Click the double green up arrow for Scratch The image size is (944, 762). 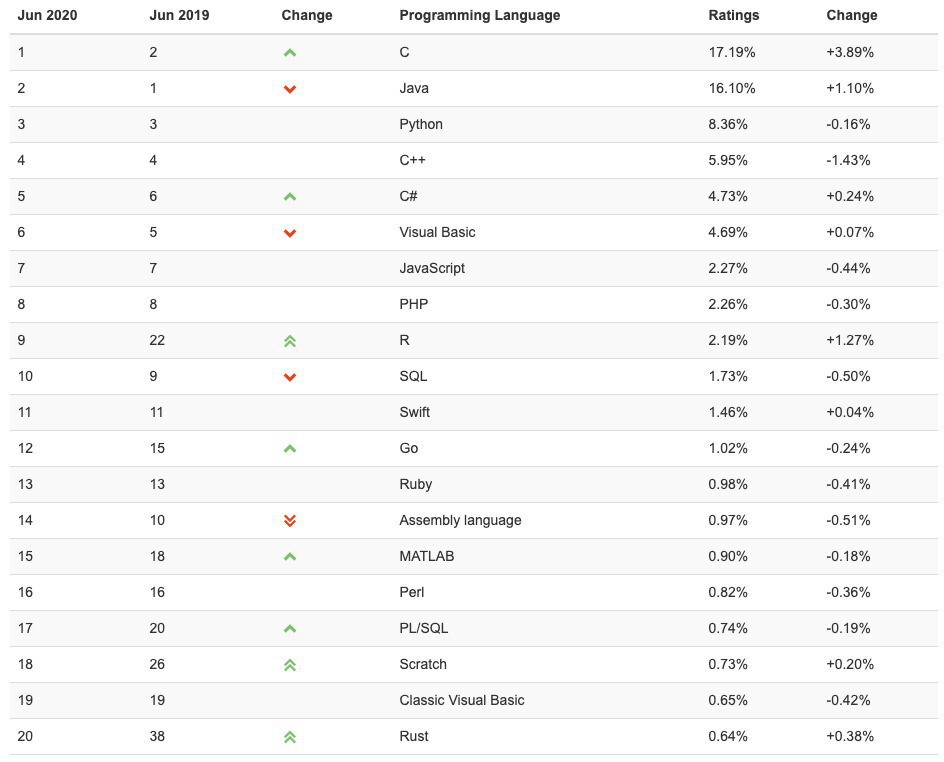point(290,665)
